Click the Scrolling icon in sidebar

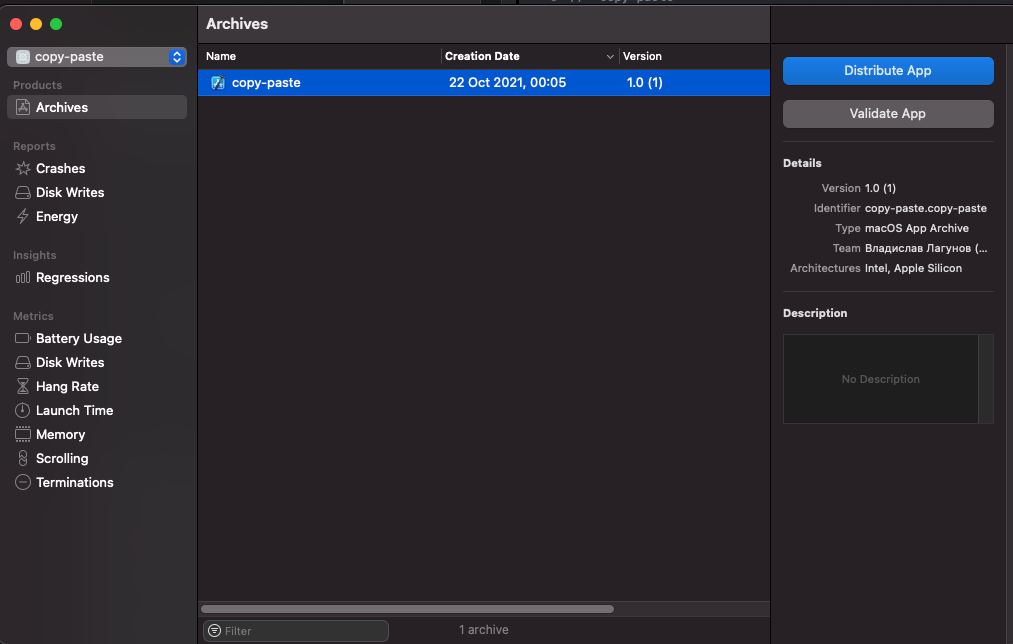[x=23, y=458]
